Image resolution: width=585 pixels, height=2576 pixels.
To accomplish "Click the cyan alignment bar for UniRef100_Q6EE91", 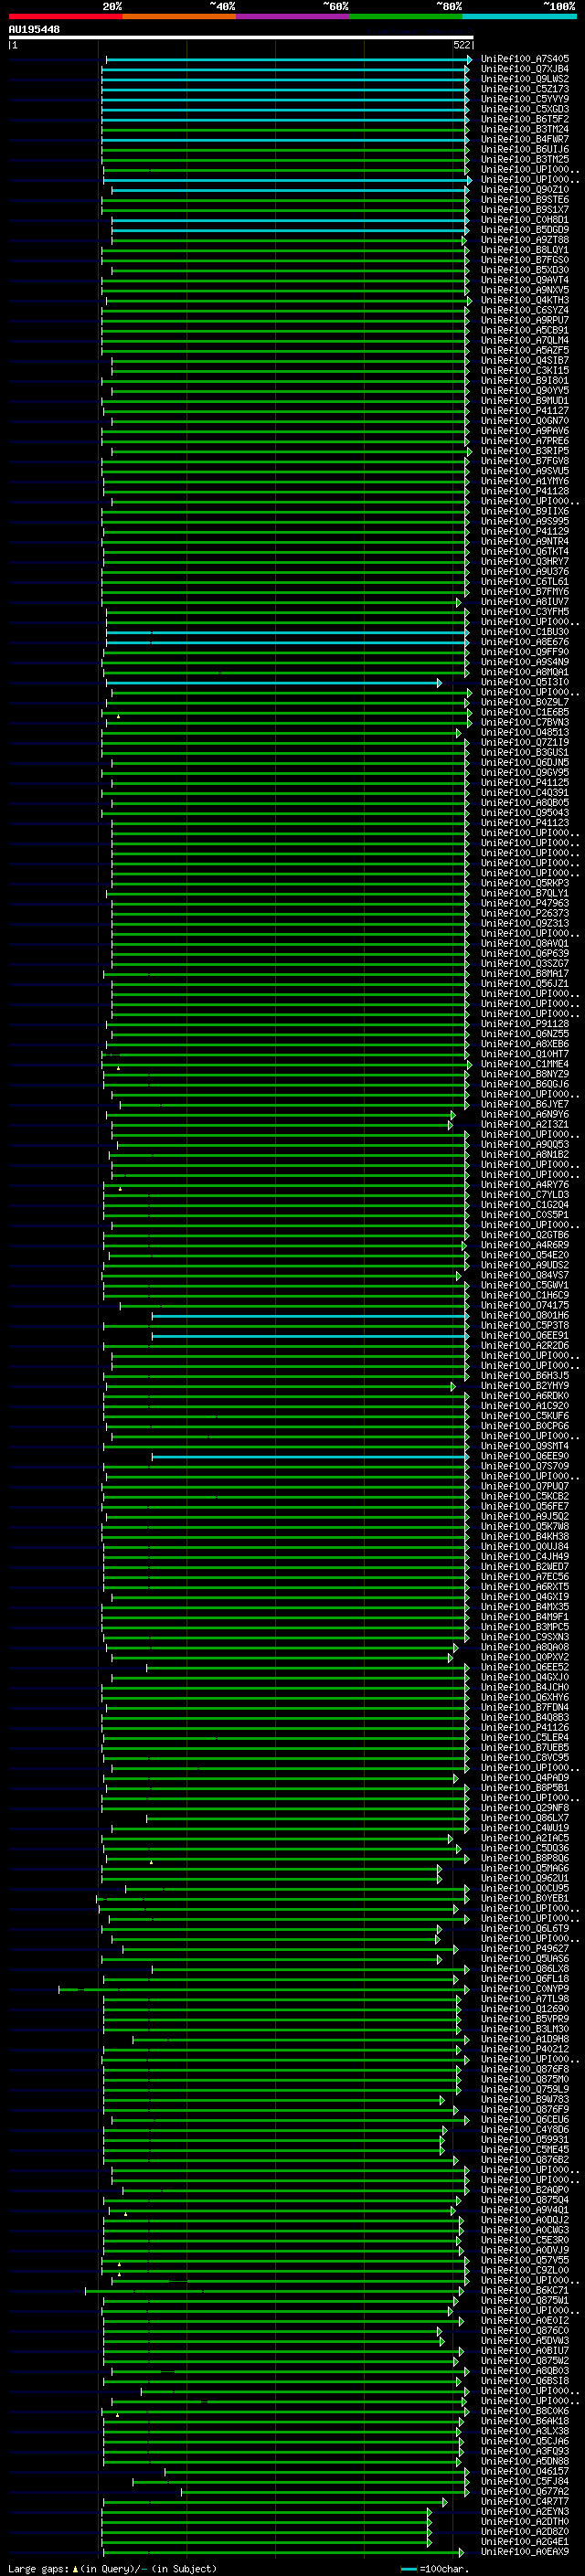I will [310, 1336].
